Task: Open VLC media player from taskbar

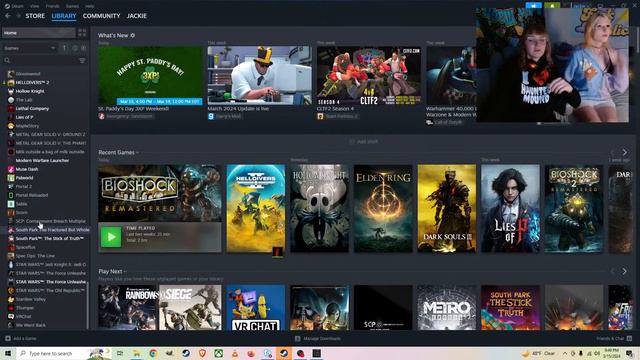Action: (x=235, y=353)
